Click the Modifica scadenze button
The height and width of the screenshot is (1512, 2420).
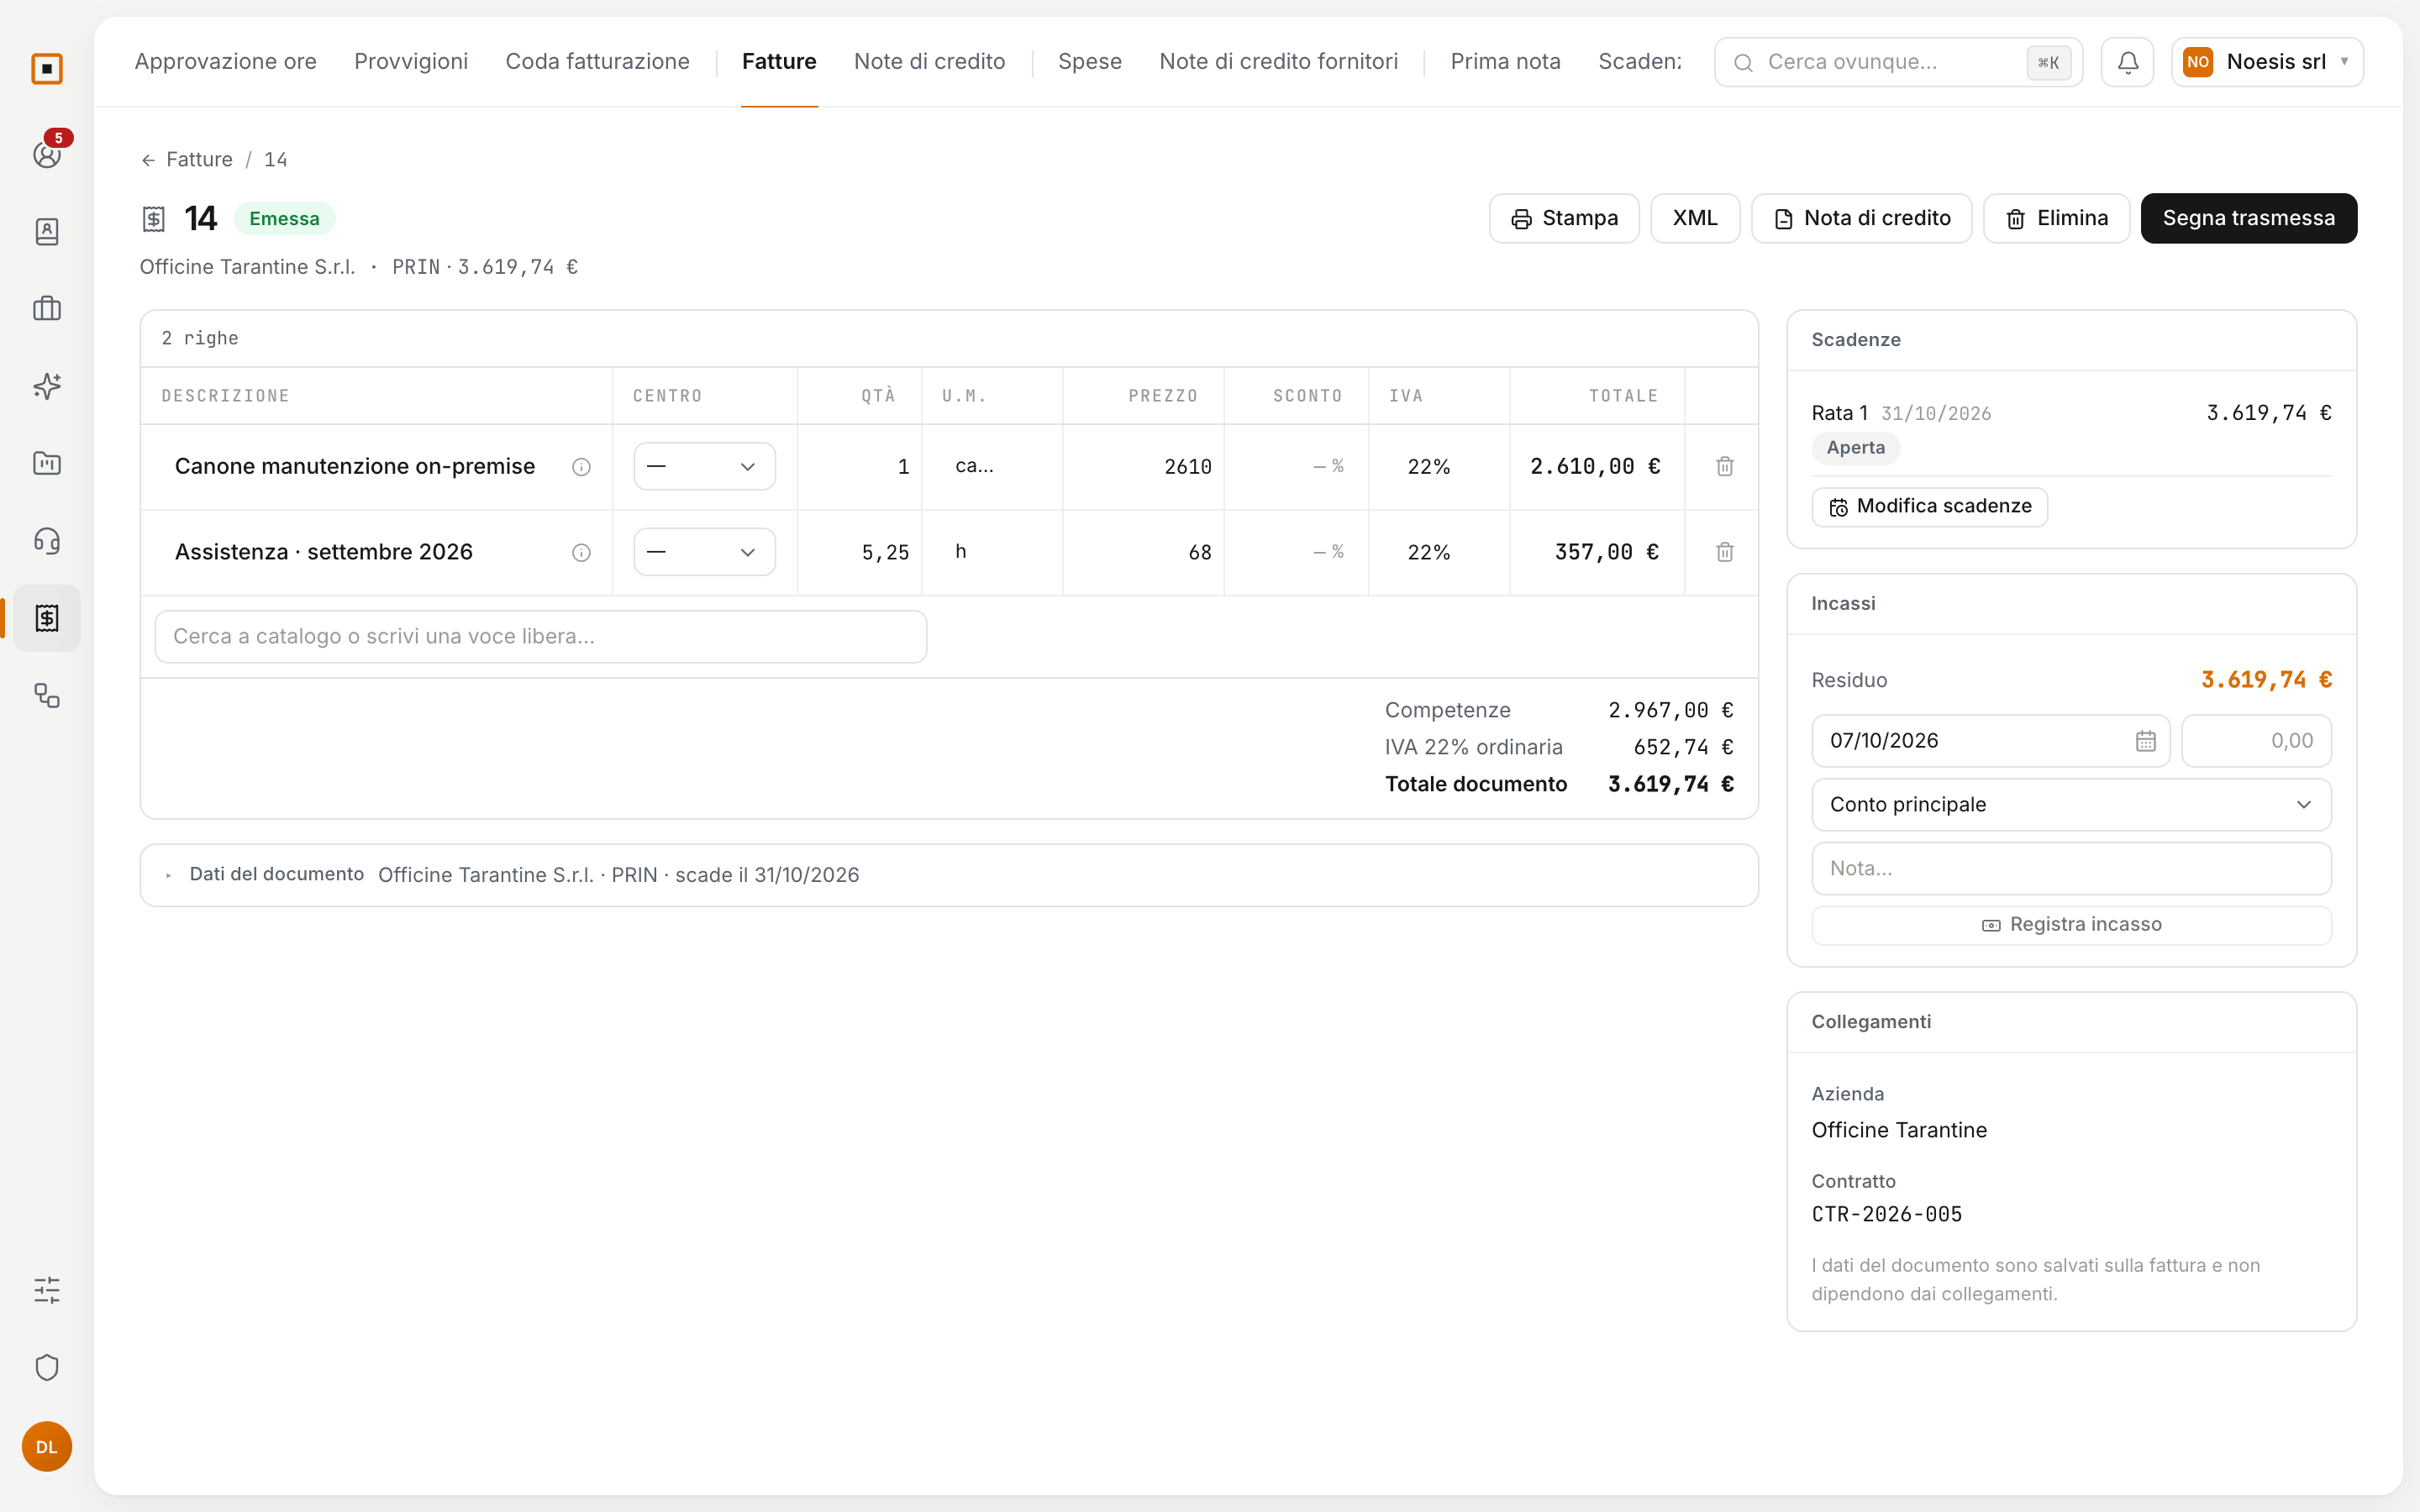1929,507
